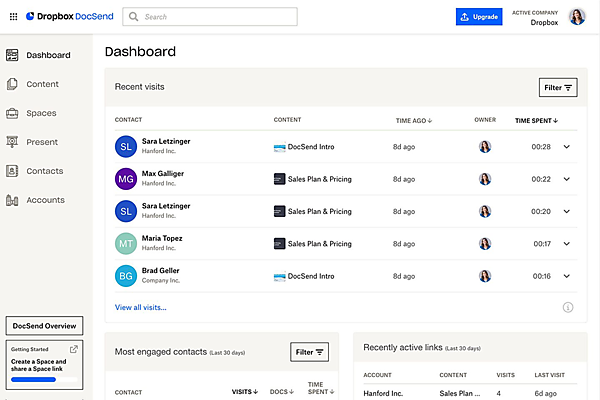Viewport: 600px width, 400px height.
Task: Click Max Galliger's MG avatar
Action: point(126,179)
